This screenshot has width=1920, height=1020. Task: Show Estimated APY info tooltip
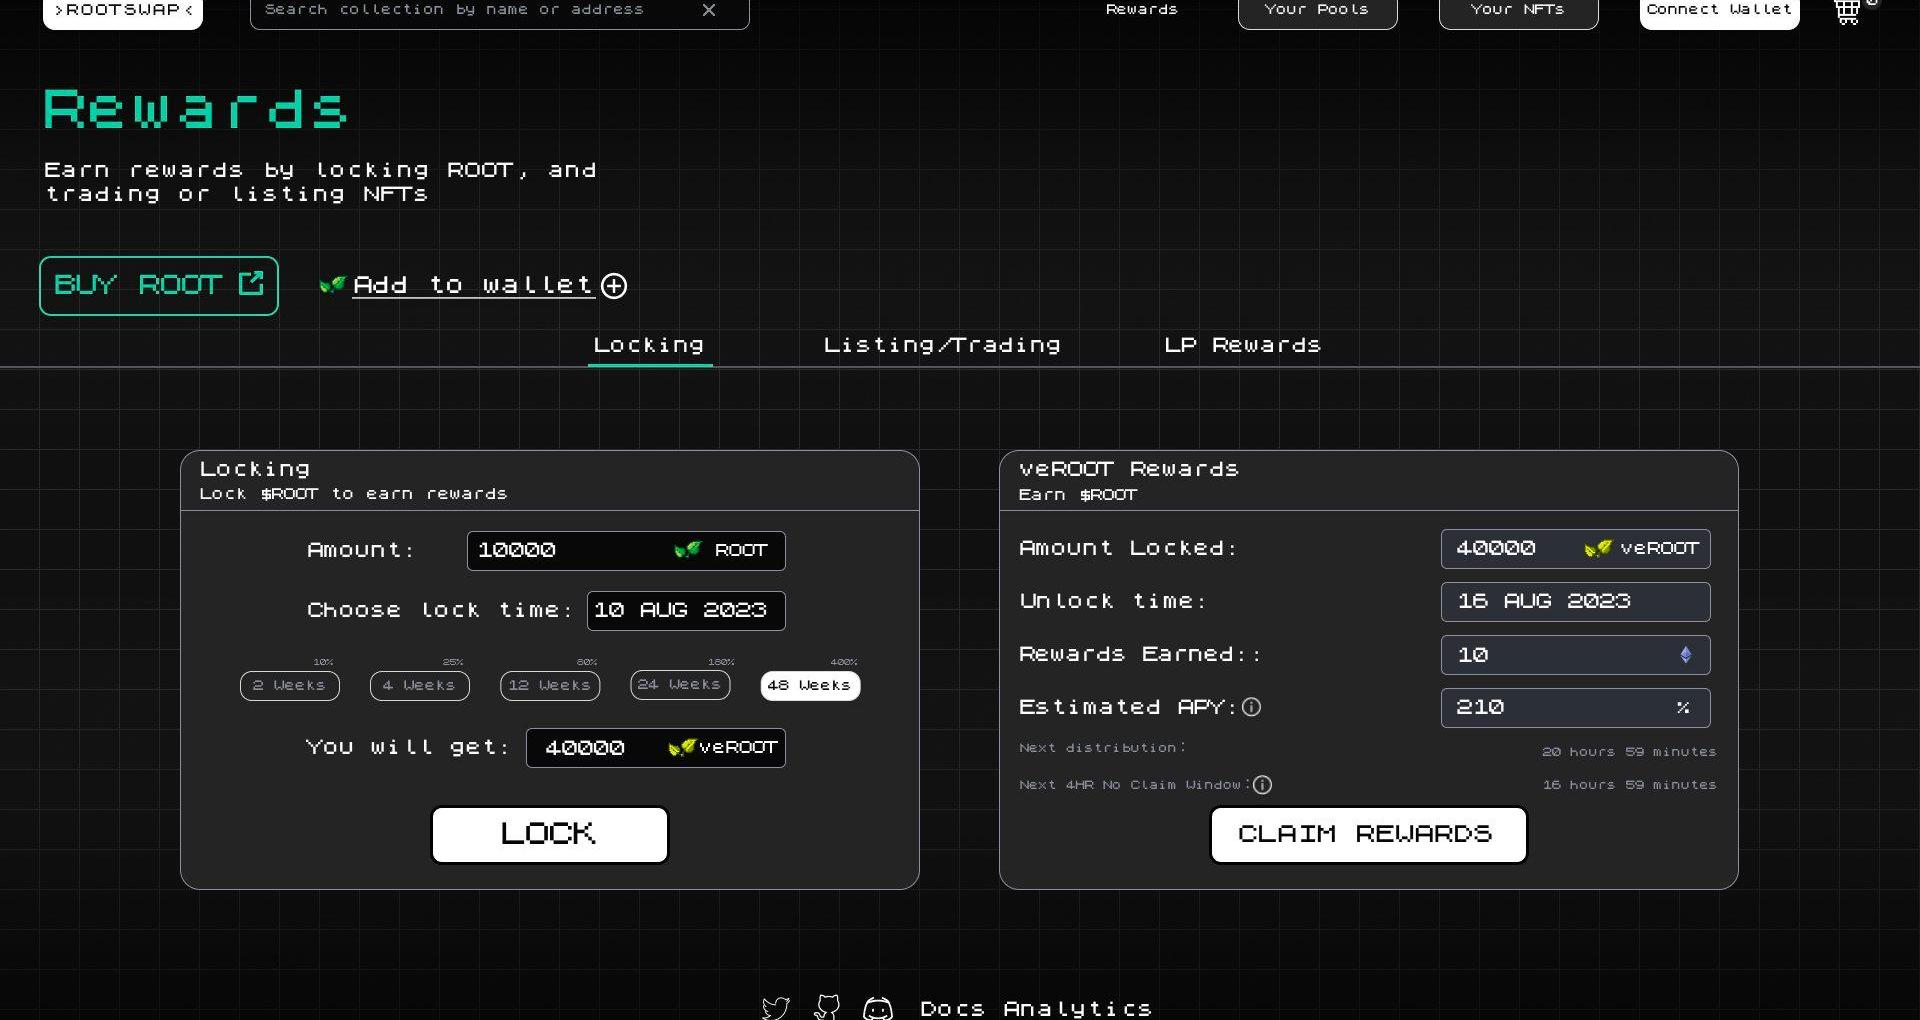tap(1251, 707)
